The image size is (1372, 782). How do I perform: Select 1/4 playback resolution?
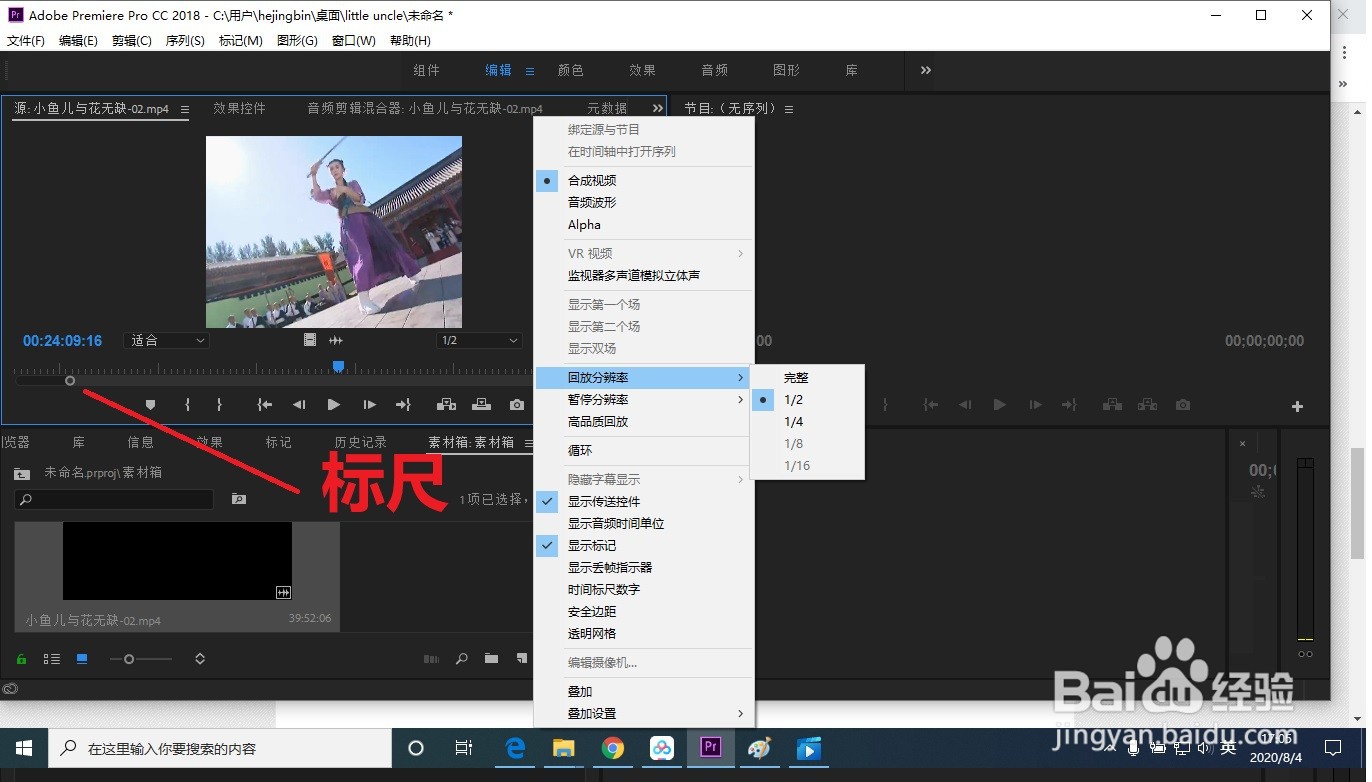(x=793, y=421)
